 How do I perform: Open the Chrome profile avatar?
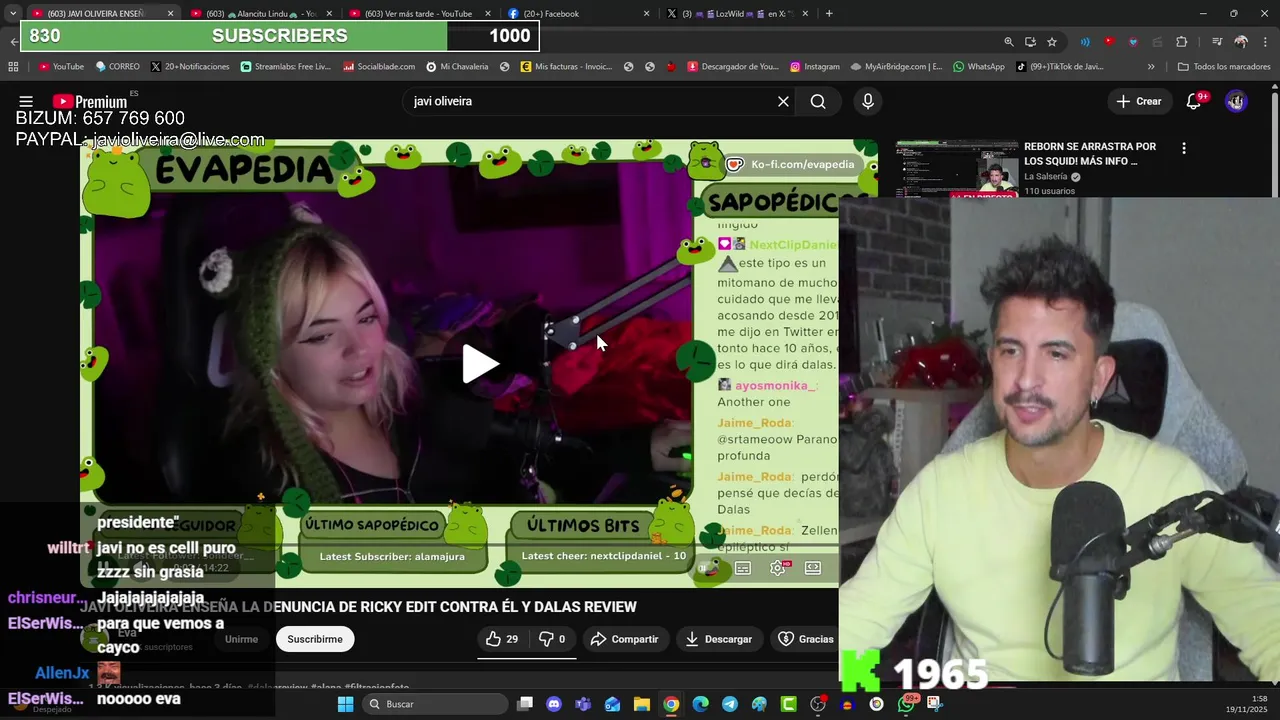point(1241,42)
